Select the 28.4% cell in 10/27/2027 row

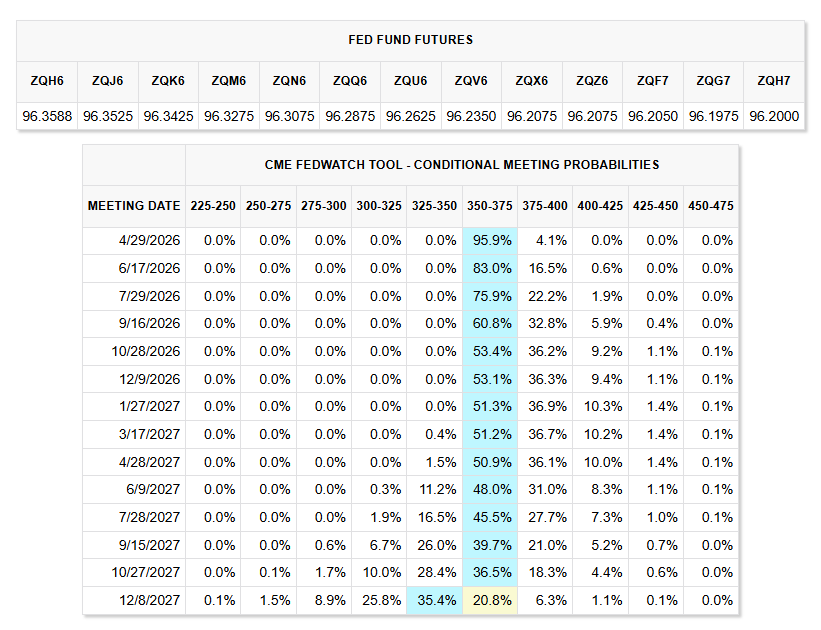[x=437, y=572]
